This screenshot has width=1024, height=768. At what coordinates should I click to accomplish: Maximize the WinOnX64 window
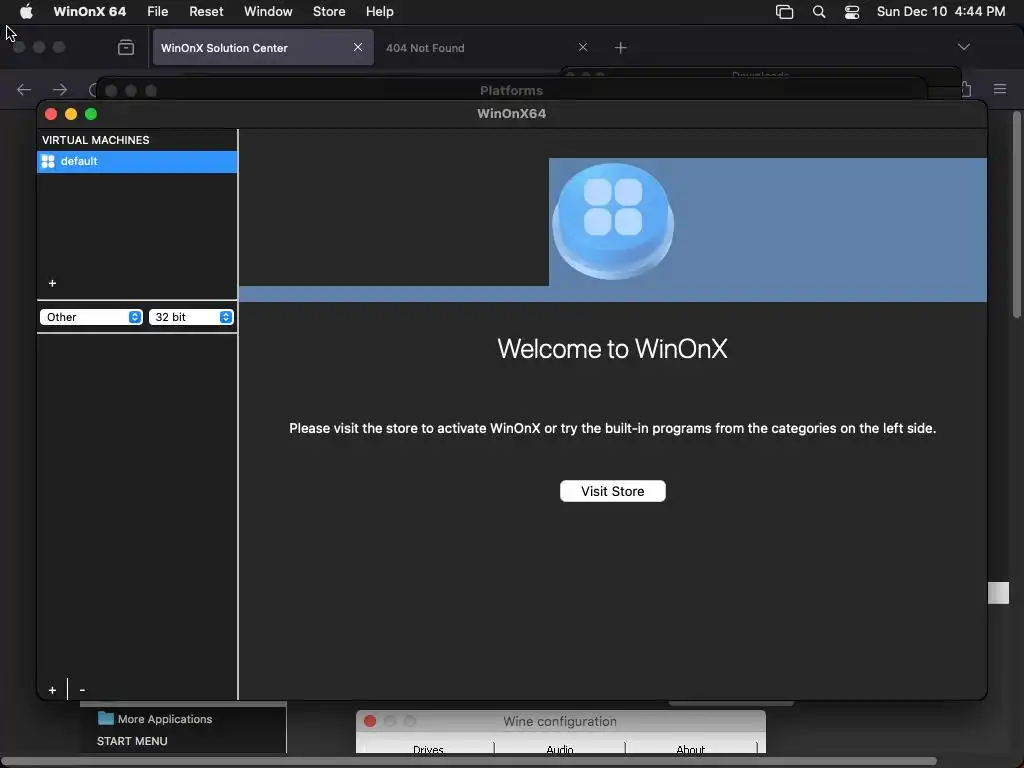(x=91, y=114)
